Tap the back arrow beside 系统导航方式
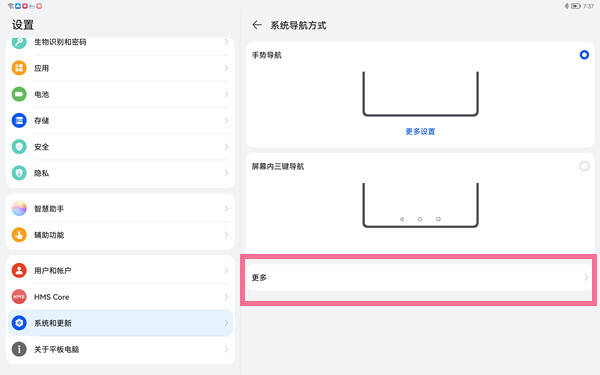Viewport: 600px width, 375px height. click(x=257, y=25)
